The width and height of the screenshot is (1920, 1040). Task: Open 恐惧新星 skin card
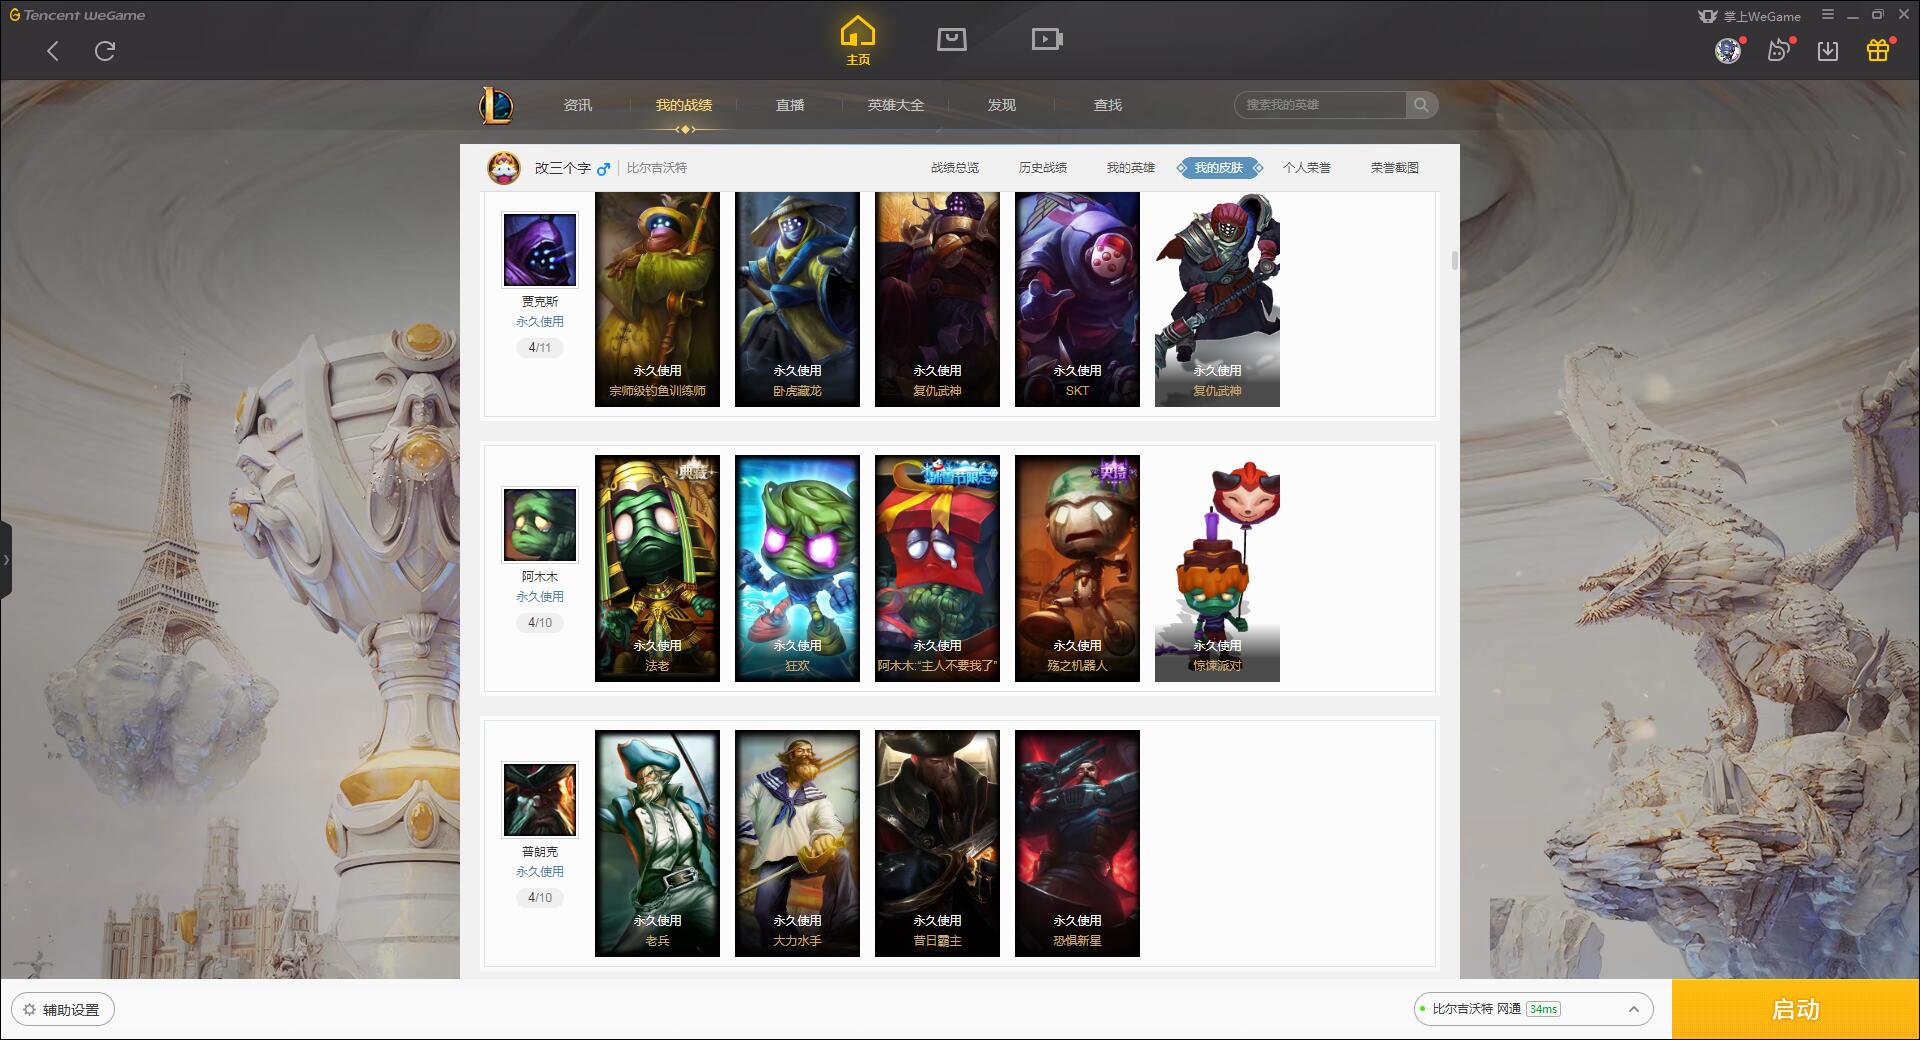click(1077, 843)
